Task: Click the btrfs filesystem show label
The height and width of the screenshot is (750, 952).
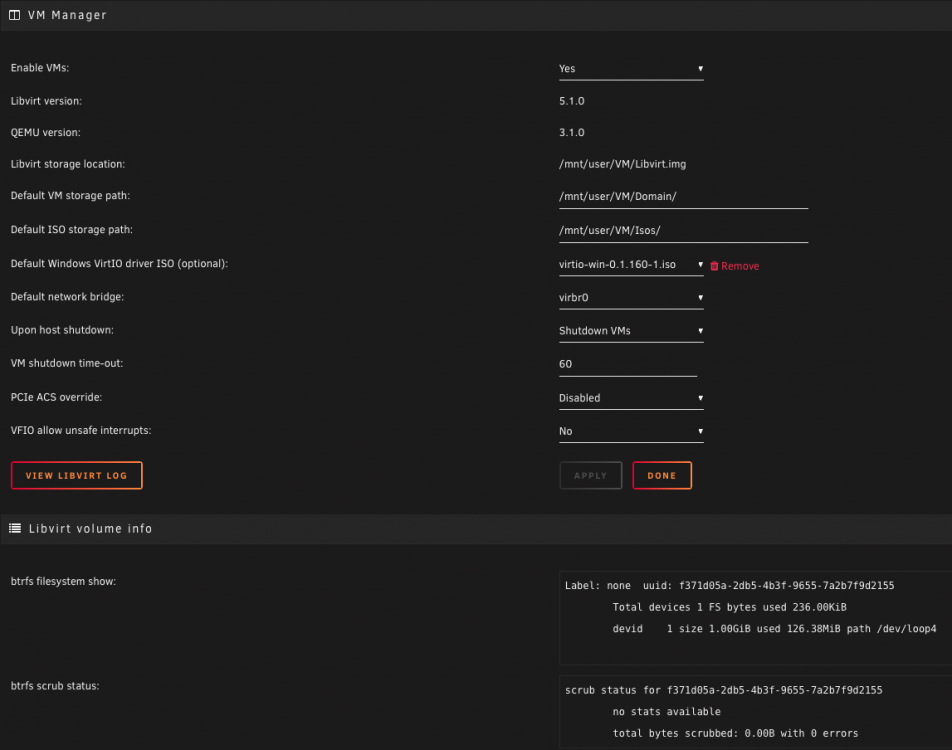Action: click(63, 581)
